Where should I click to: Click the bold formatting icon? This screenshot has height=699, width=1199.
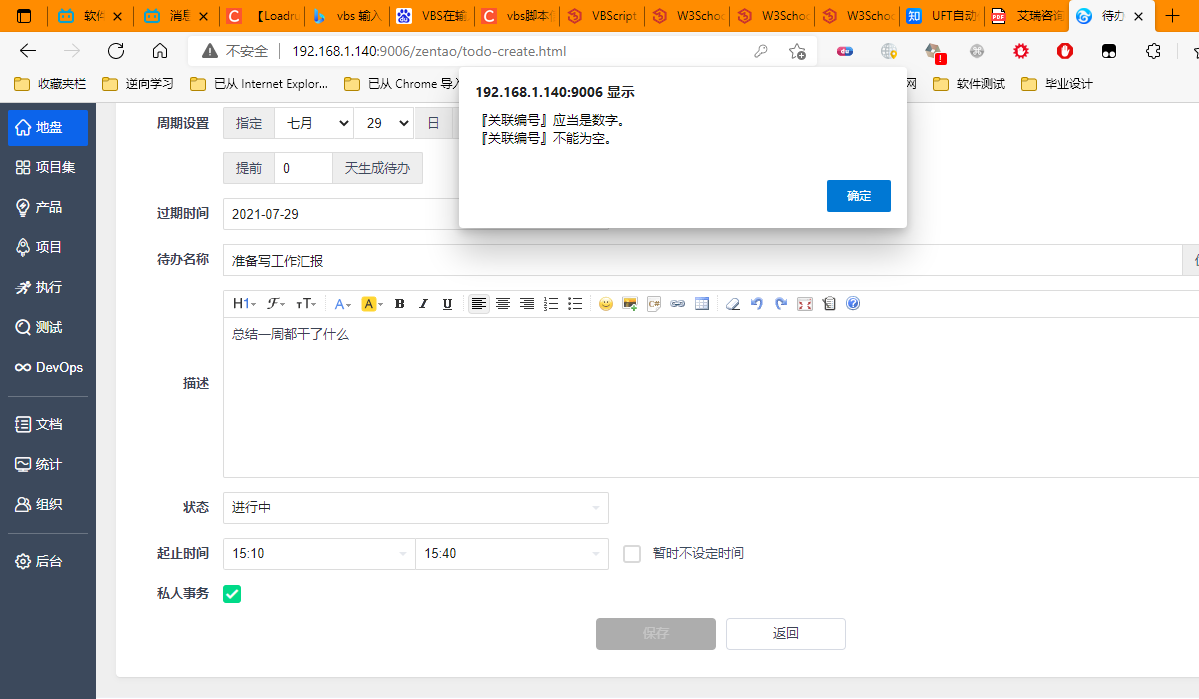click(x=399, y=304)
